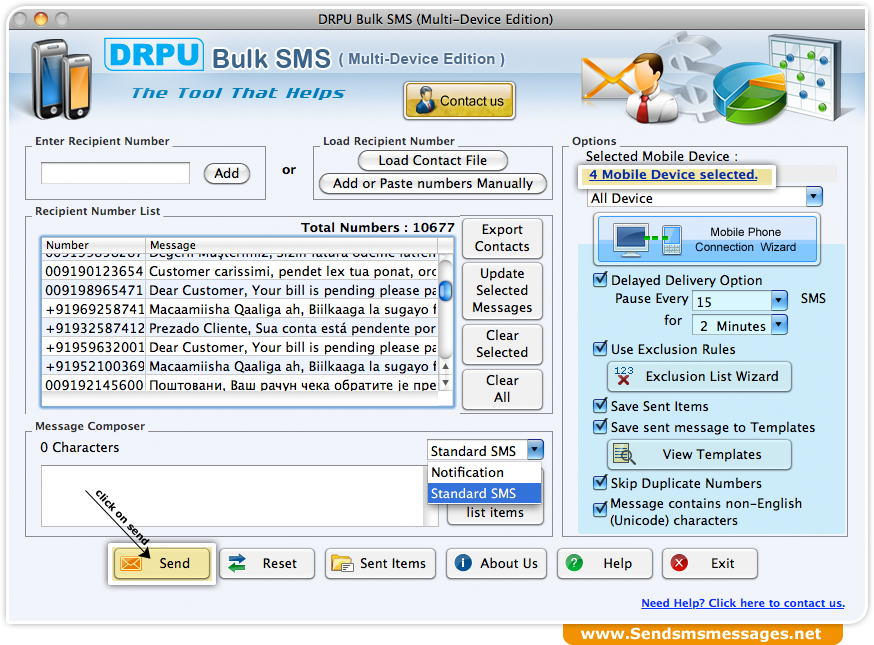Image resolution: width=874 pixels, height=645 pixels.
Task: Select row with number 009190123654
Action: point(240,271)
